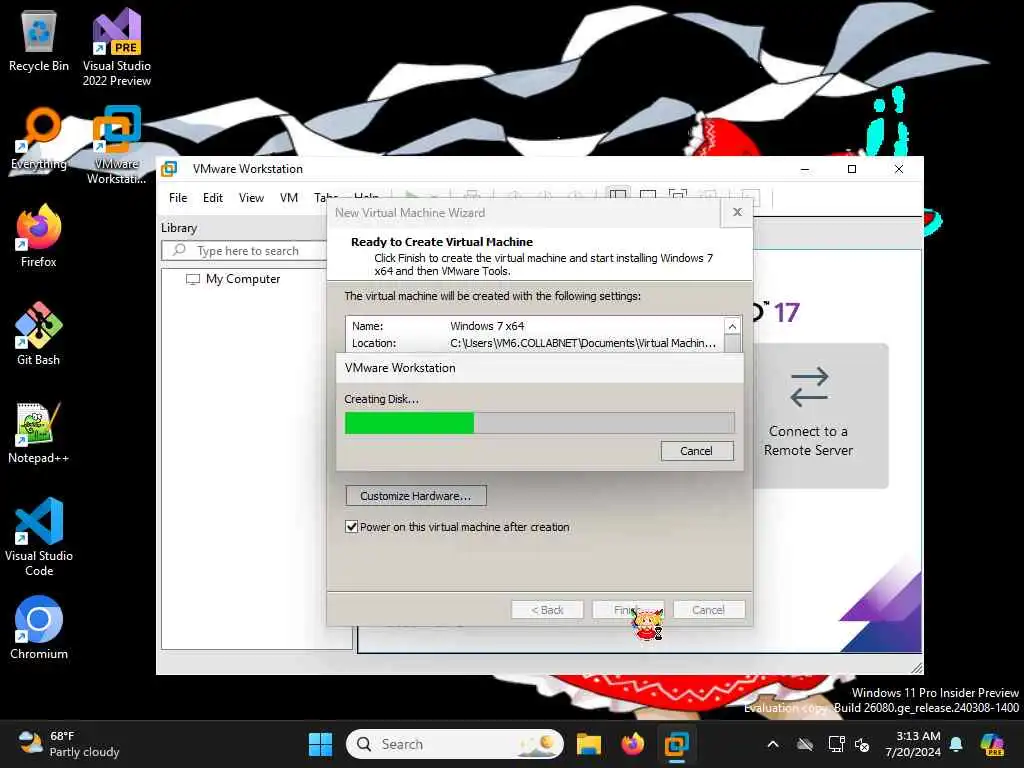The image size is (1024, 768).
Task: Launch Visual Studio Code desktop shortcut
Action: pyautogui.click(x=39, y=537)
